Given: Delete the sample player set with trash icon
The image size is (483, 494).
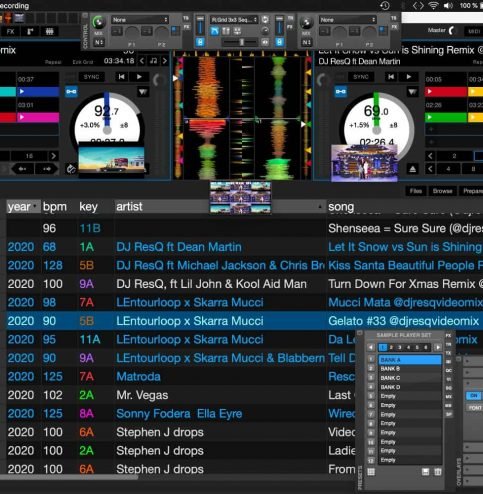Looking at the screenshot, I should (438, 472).
